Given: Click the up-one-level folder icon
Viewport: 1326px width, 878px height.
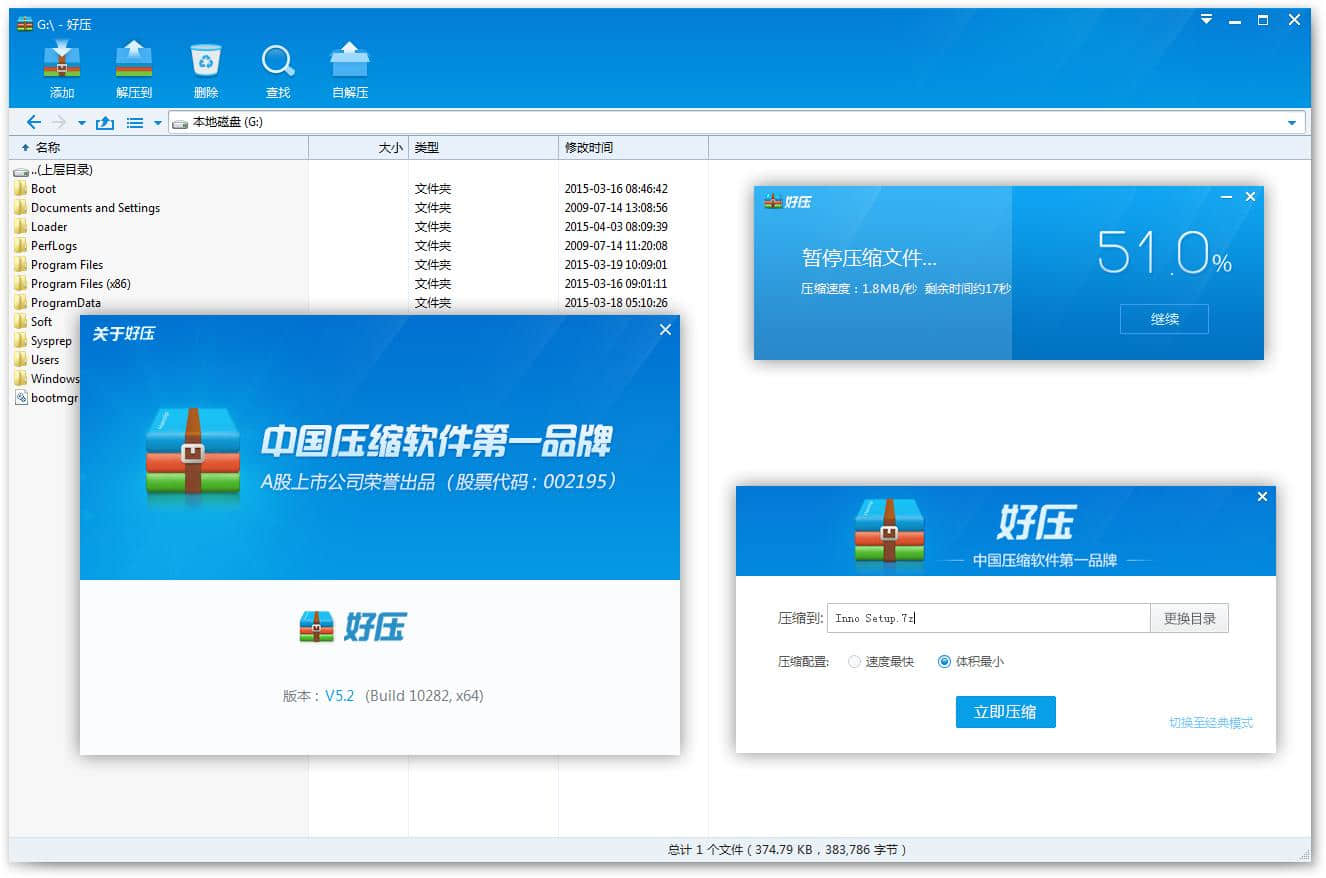Looking at the screenshot, I should 105,122.
